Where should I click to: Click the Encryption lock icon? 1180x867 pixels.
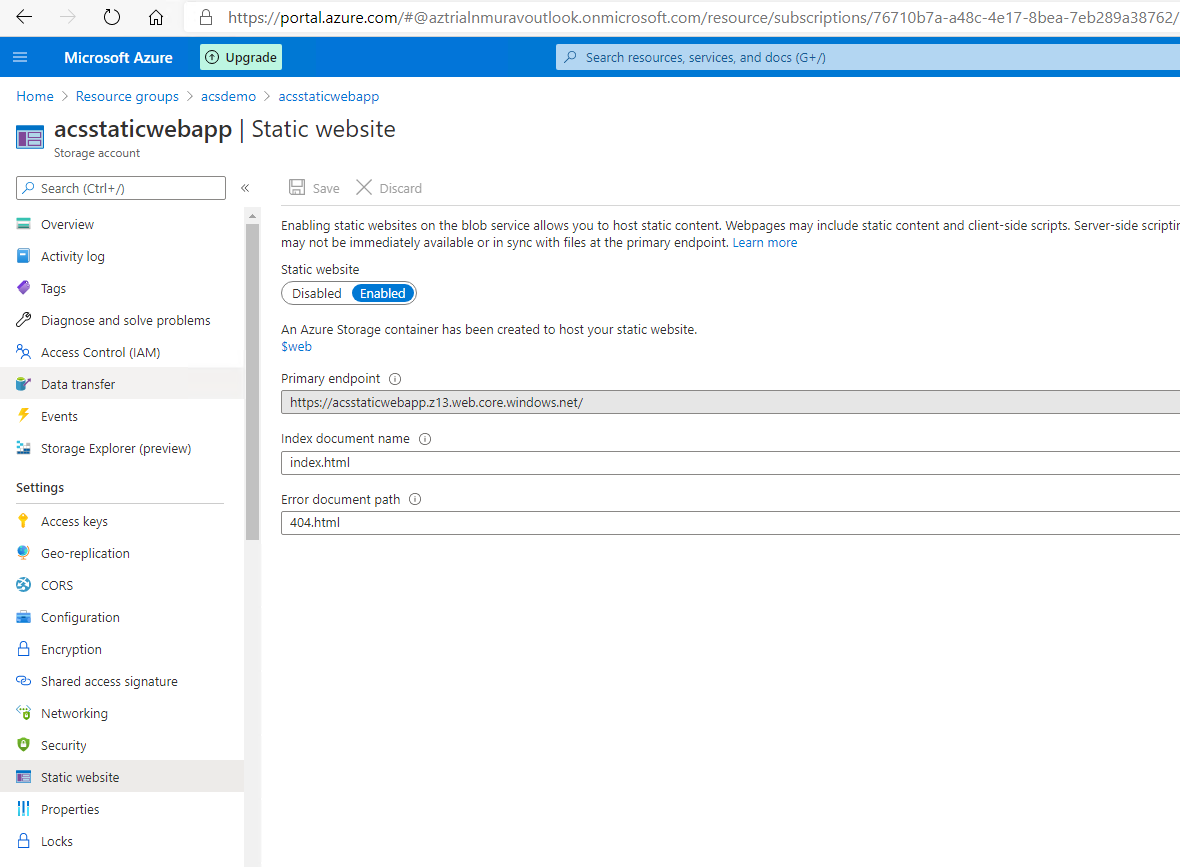click(x=23, y=649)
